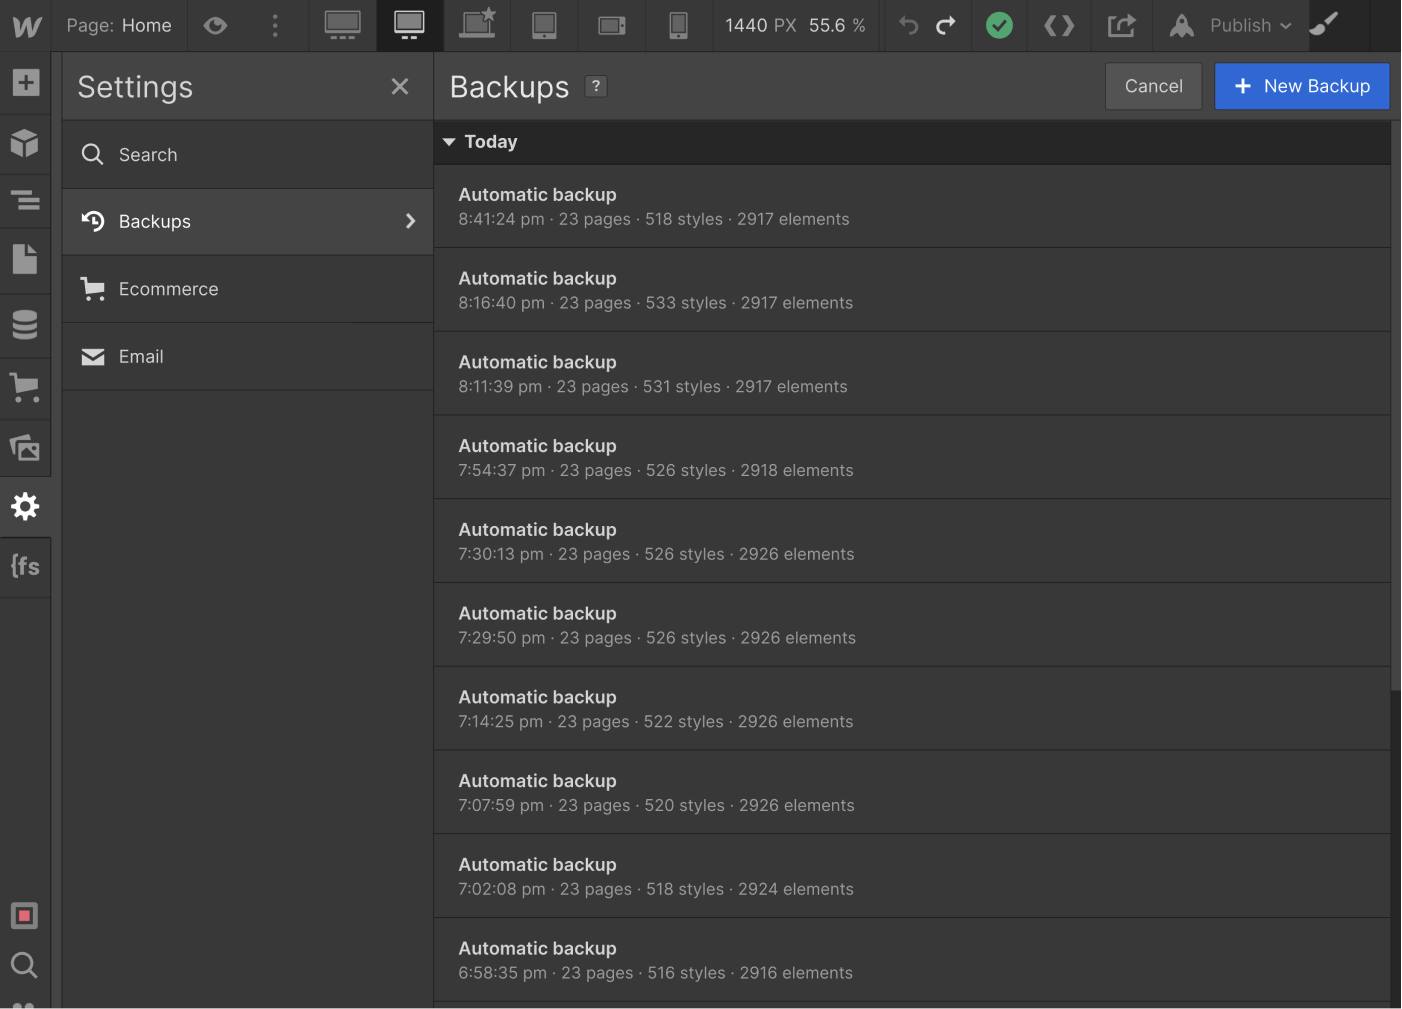This screenshot has height=1009, width=1402.
Task: Switch to mobile portrait breakpoint
Action: [x=678, y=26]
